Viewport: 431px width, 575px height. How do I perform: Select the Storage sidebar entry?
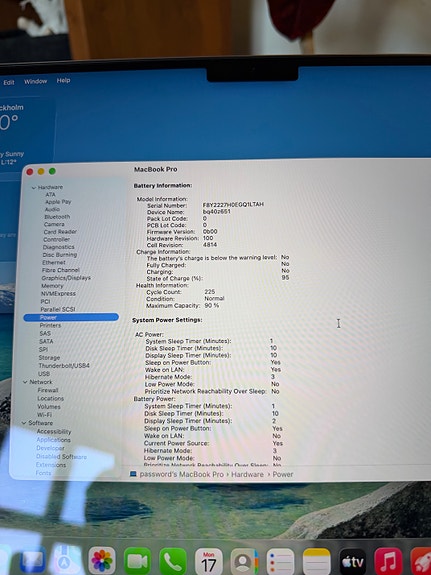pos(50,358)
